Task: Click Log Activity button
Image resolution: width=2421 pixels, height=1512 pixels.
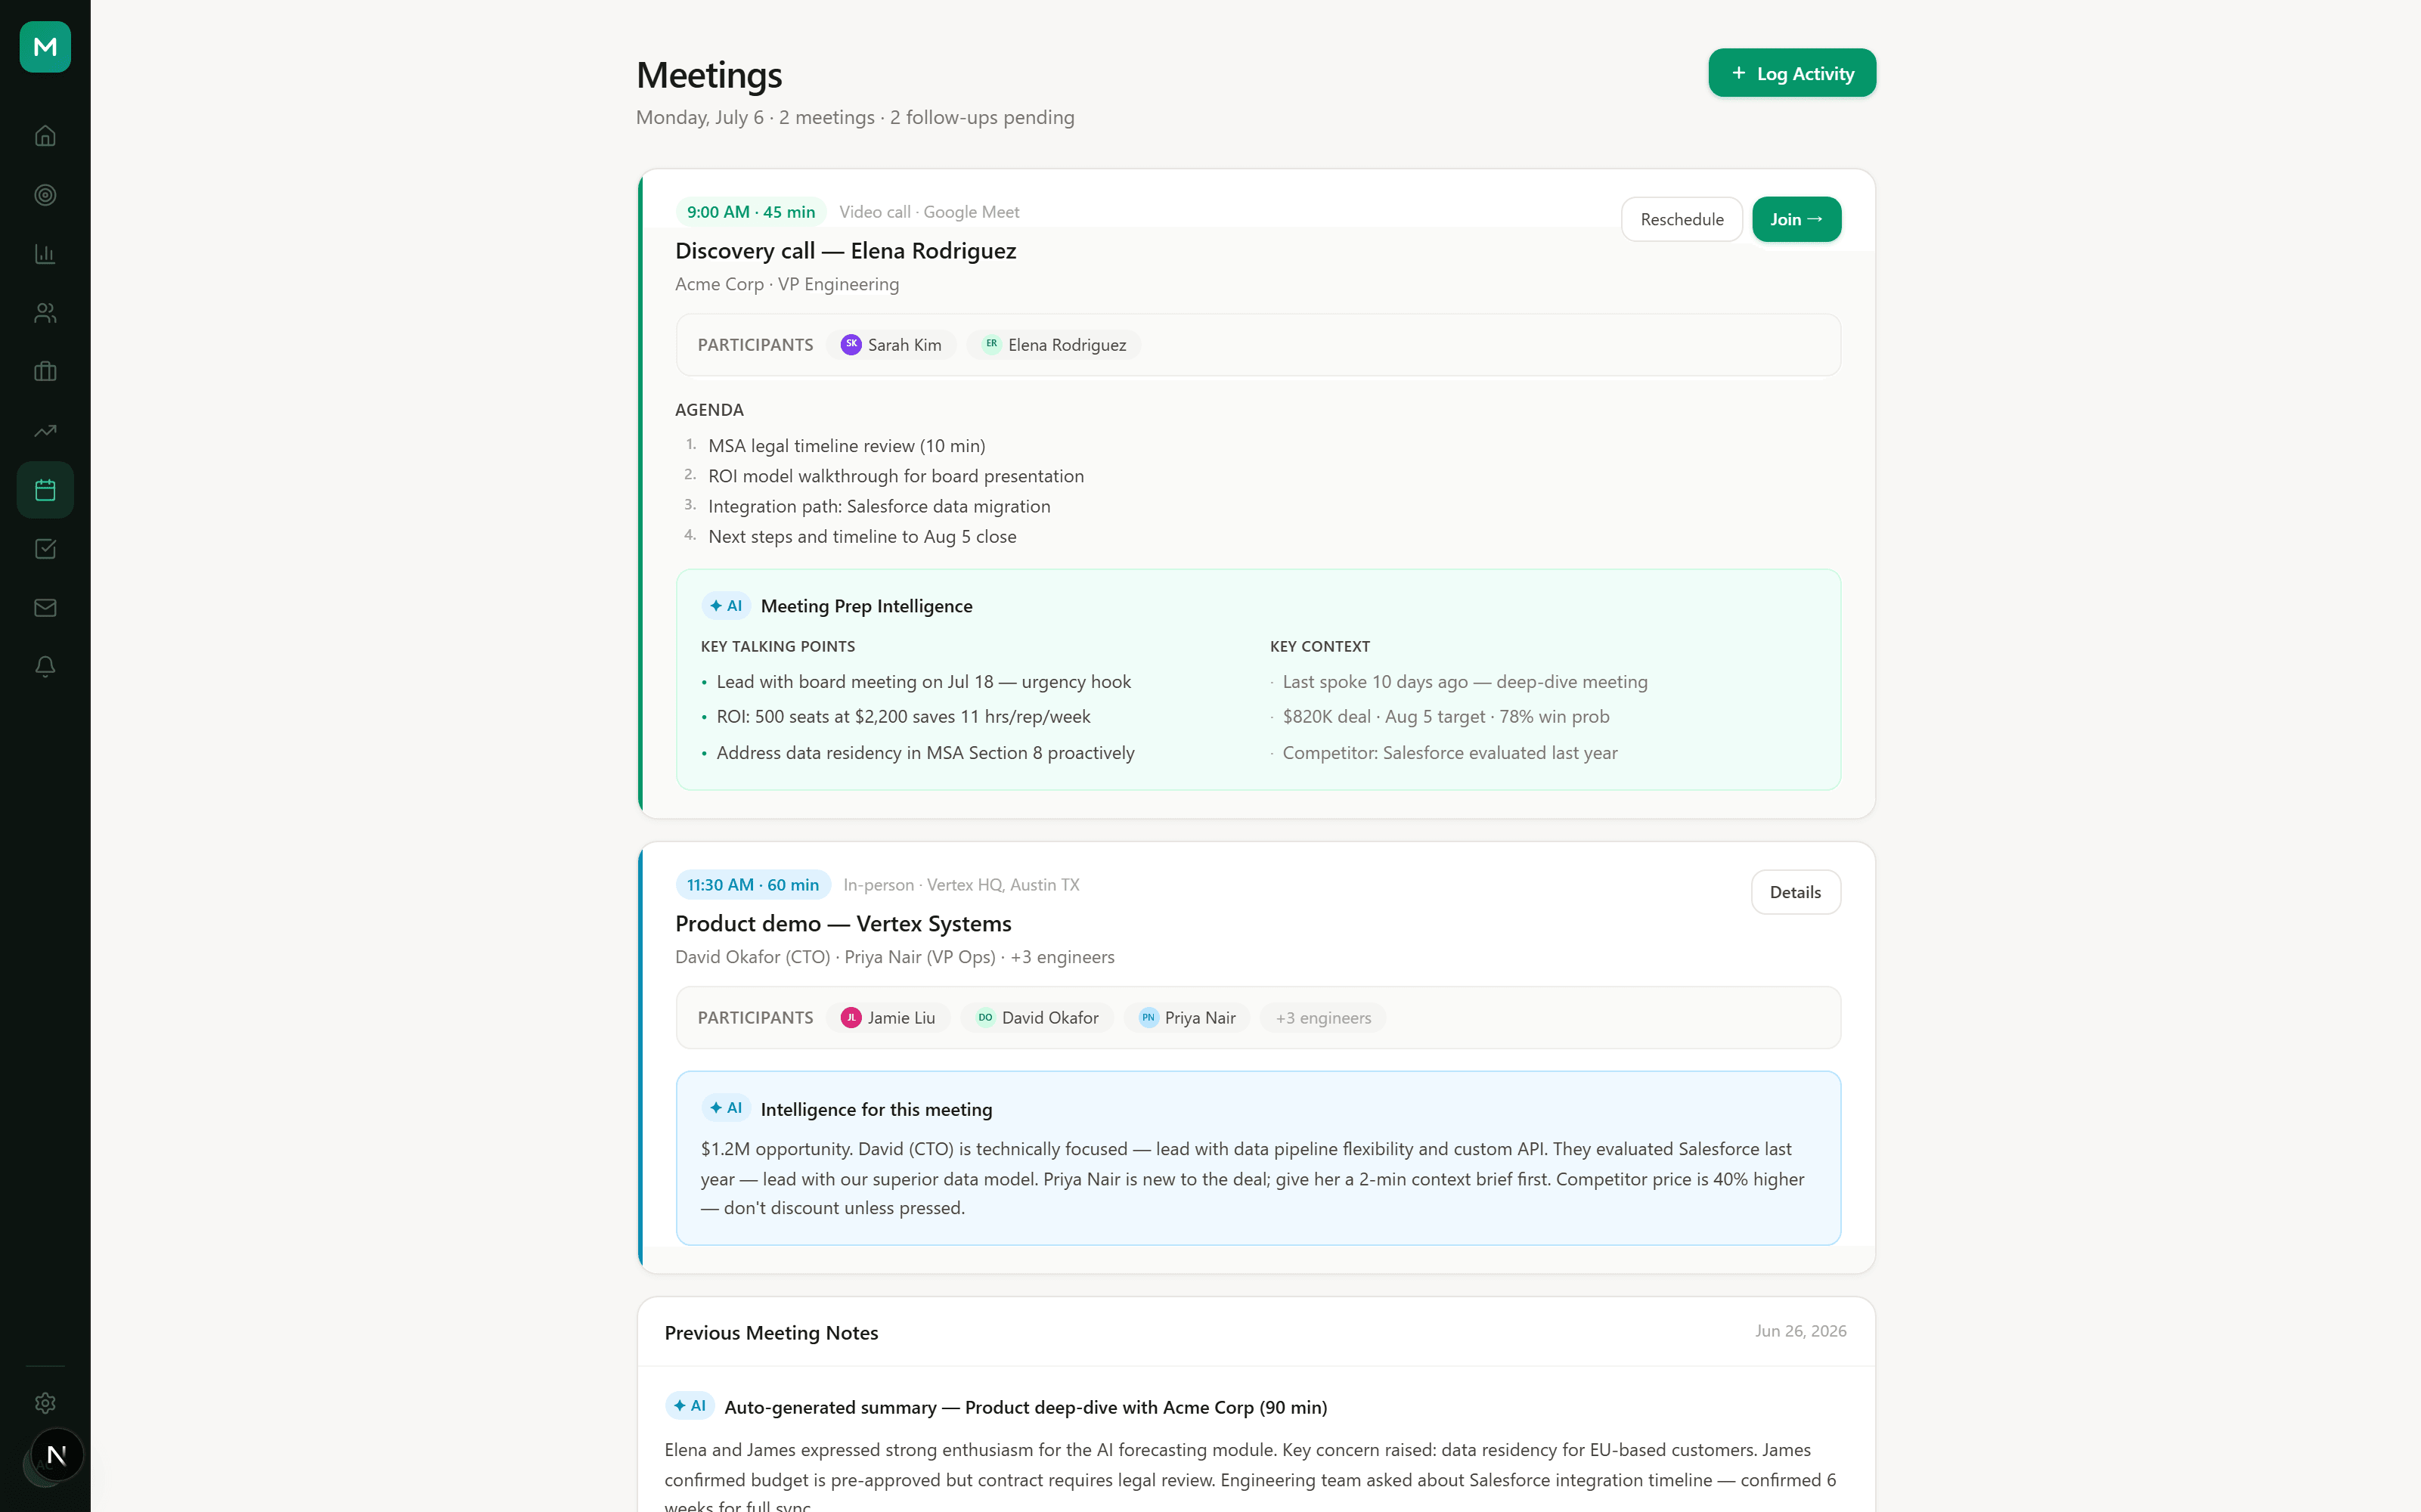Action: pos(1791,73)
